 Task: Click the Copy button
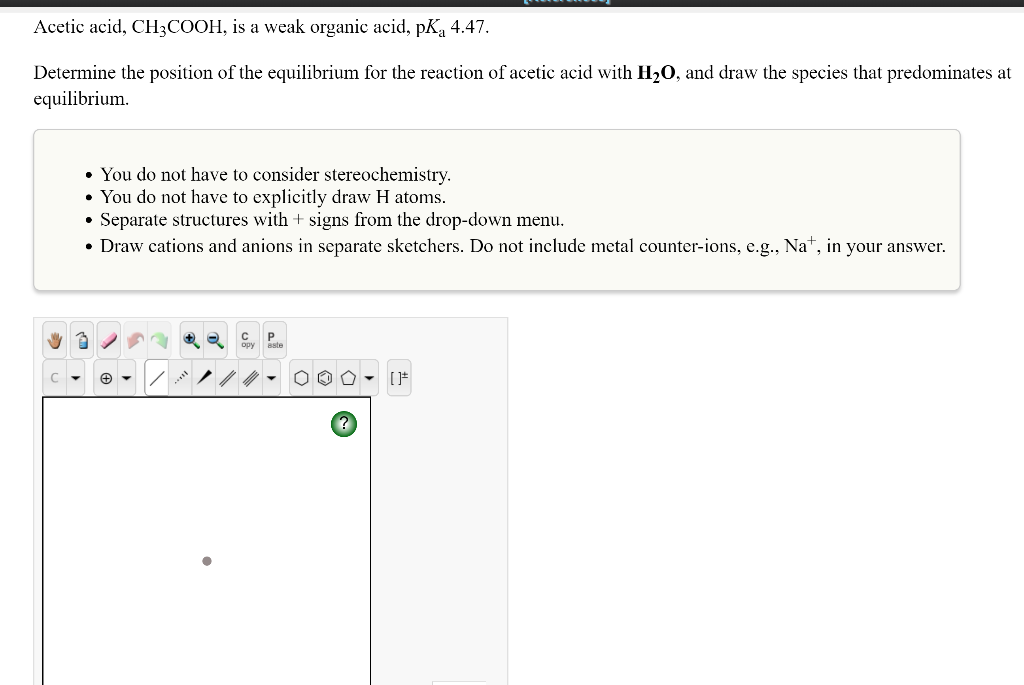tap(247, 340)
